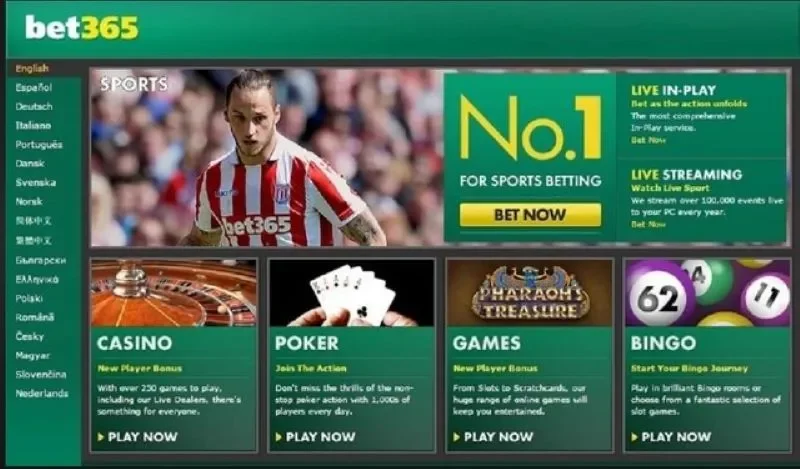
Task: Click Bet Now link under Live Streaming
Action: tap(648, 224)
